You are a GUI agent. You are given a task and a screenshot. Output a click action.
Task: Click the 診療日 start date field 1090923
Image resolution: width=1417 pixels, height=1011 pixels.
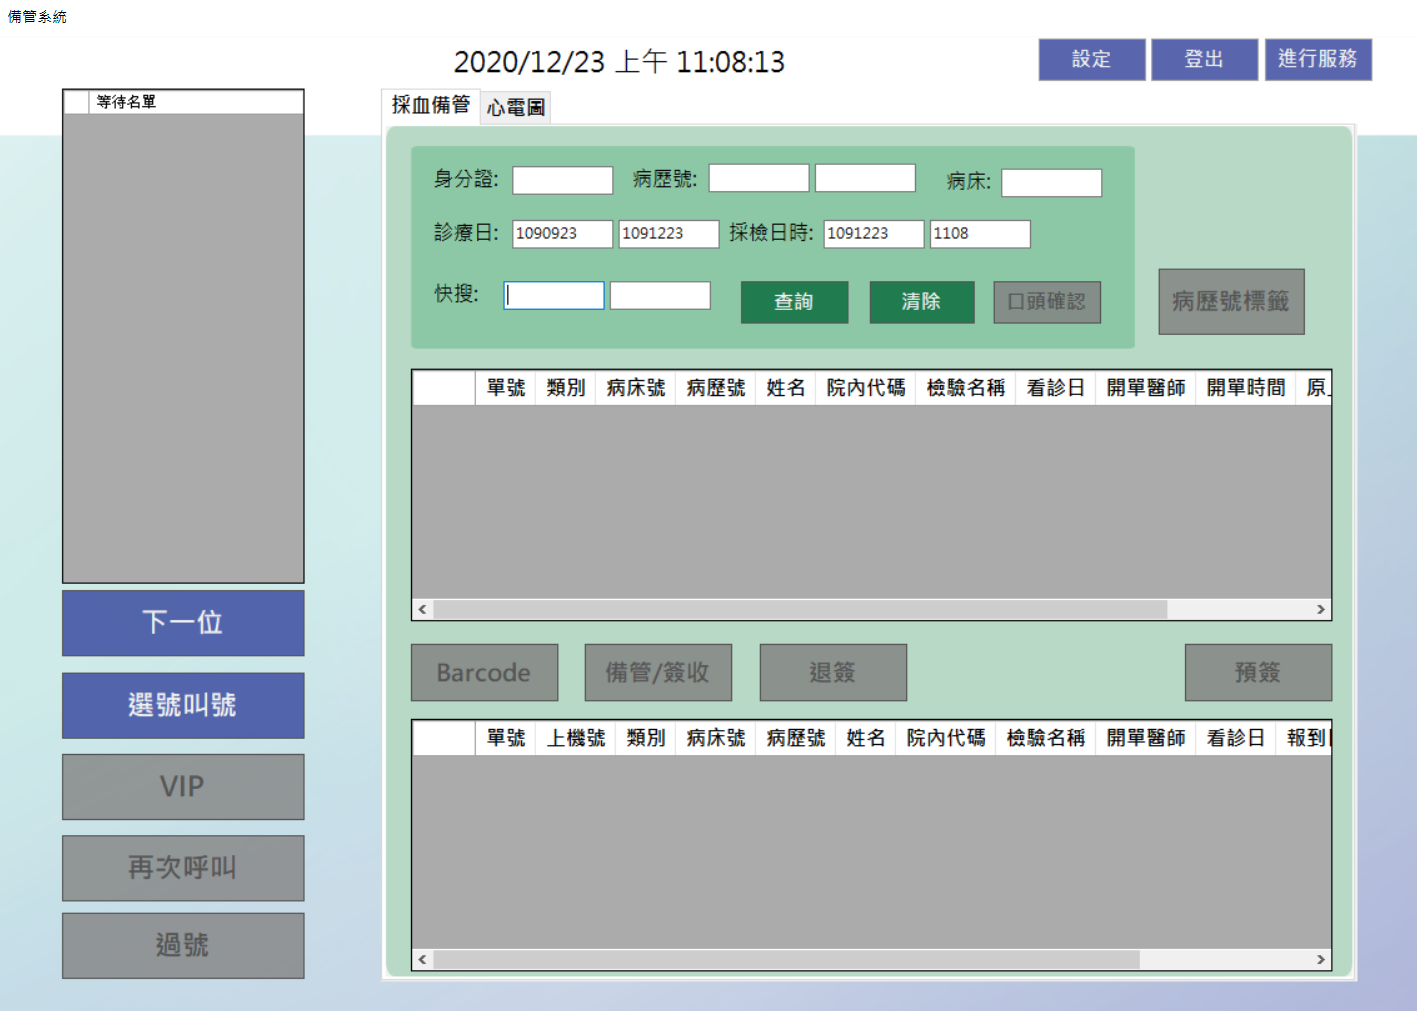(563, 234)
